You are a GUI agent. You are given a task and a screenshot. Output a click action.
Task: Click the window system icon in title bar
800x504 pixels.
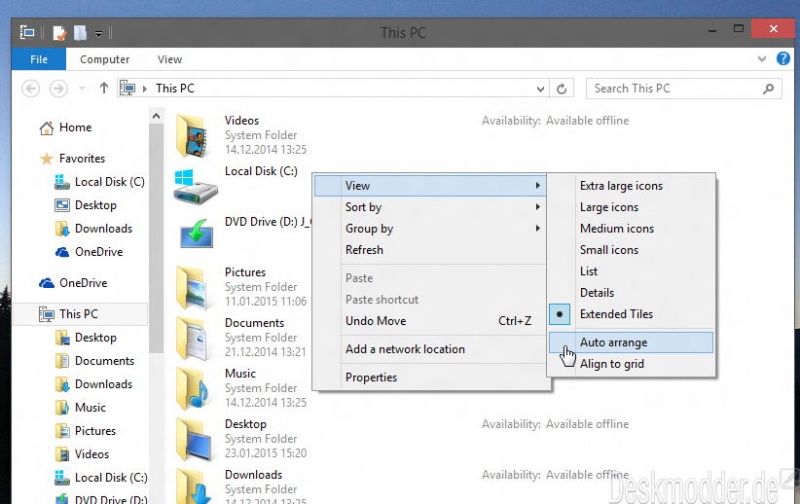point(27,33)
